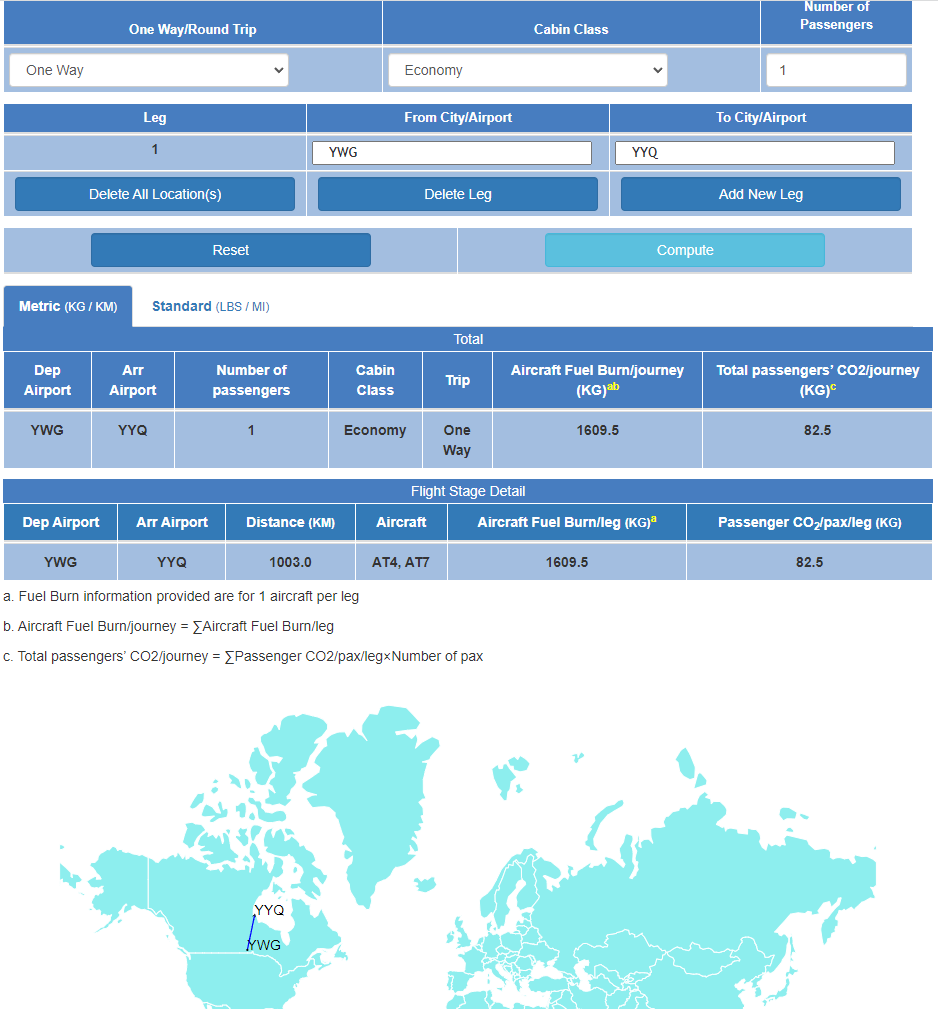Add a new leg to the trip

tap(760, 194)
